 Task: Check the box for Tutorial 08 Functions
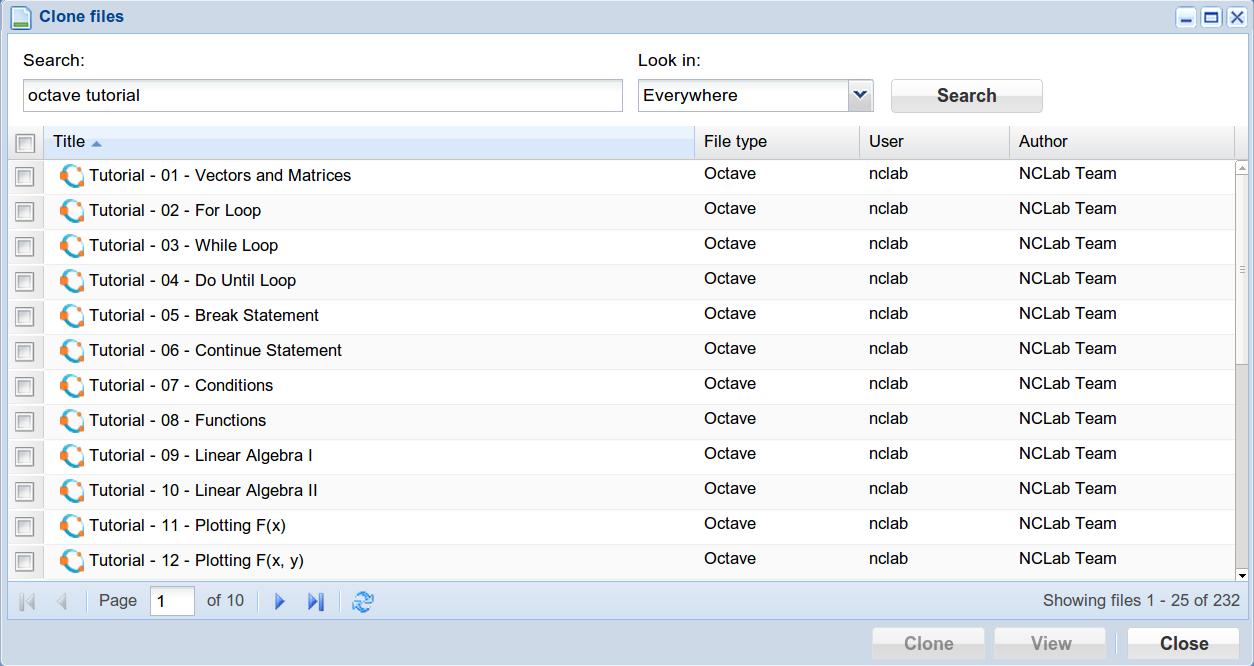[25, 422]
